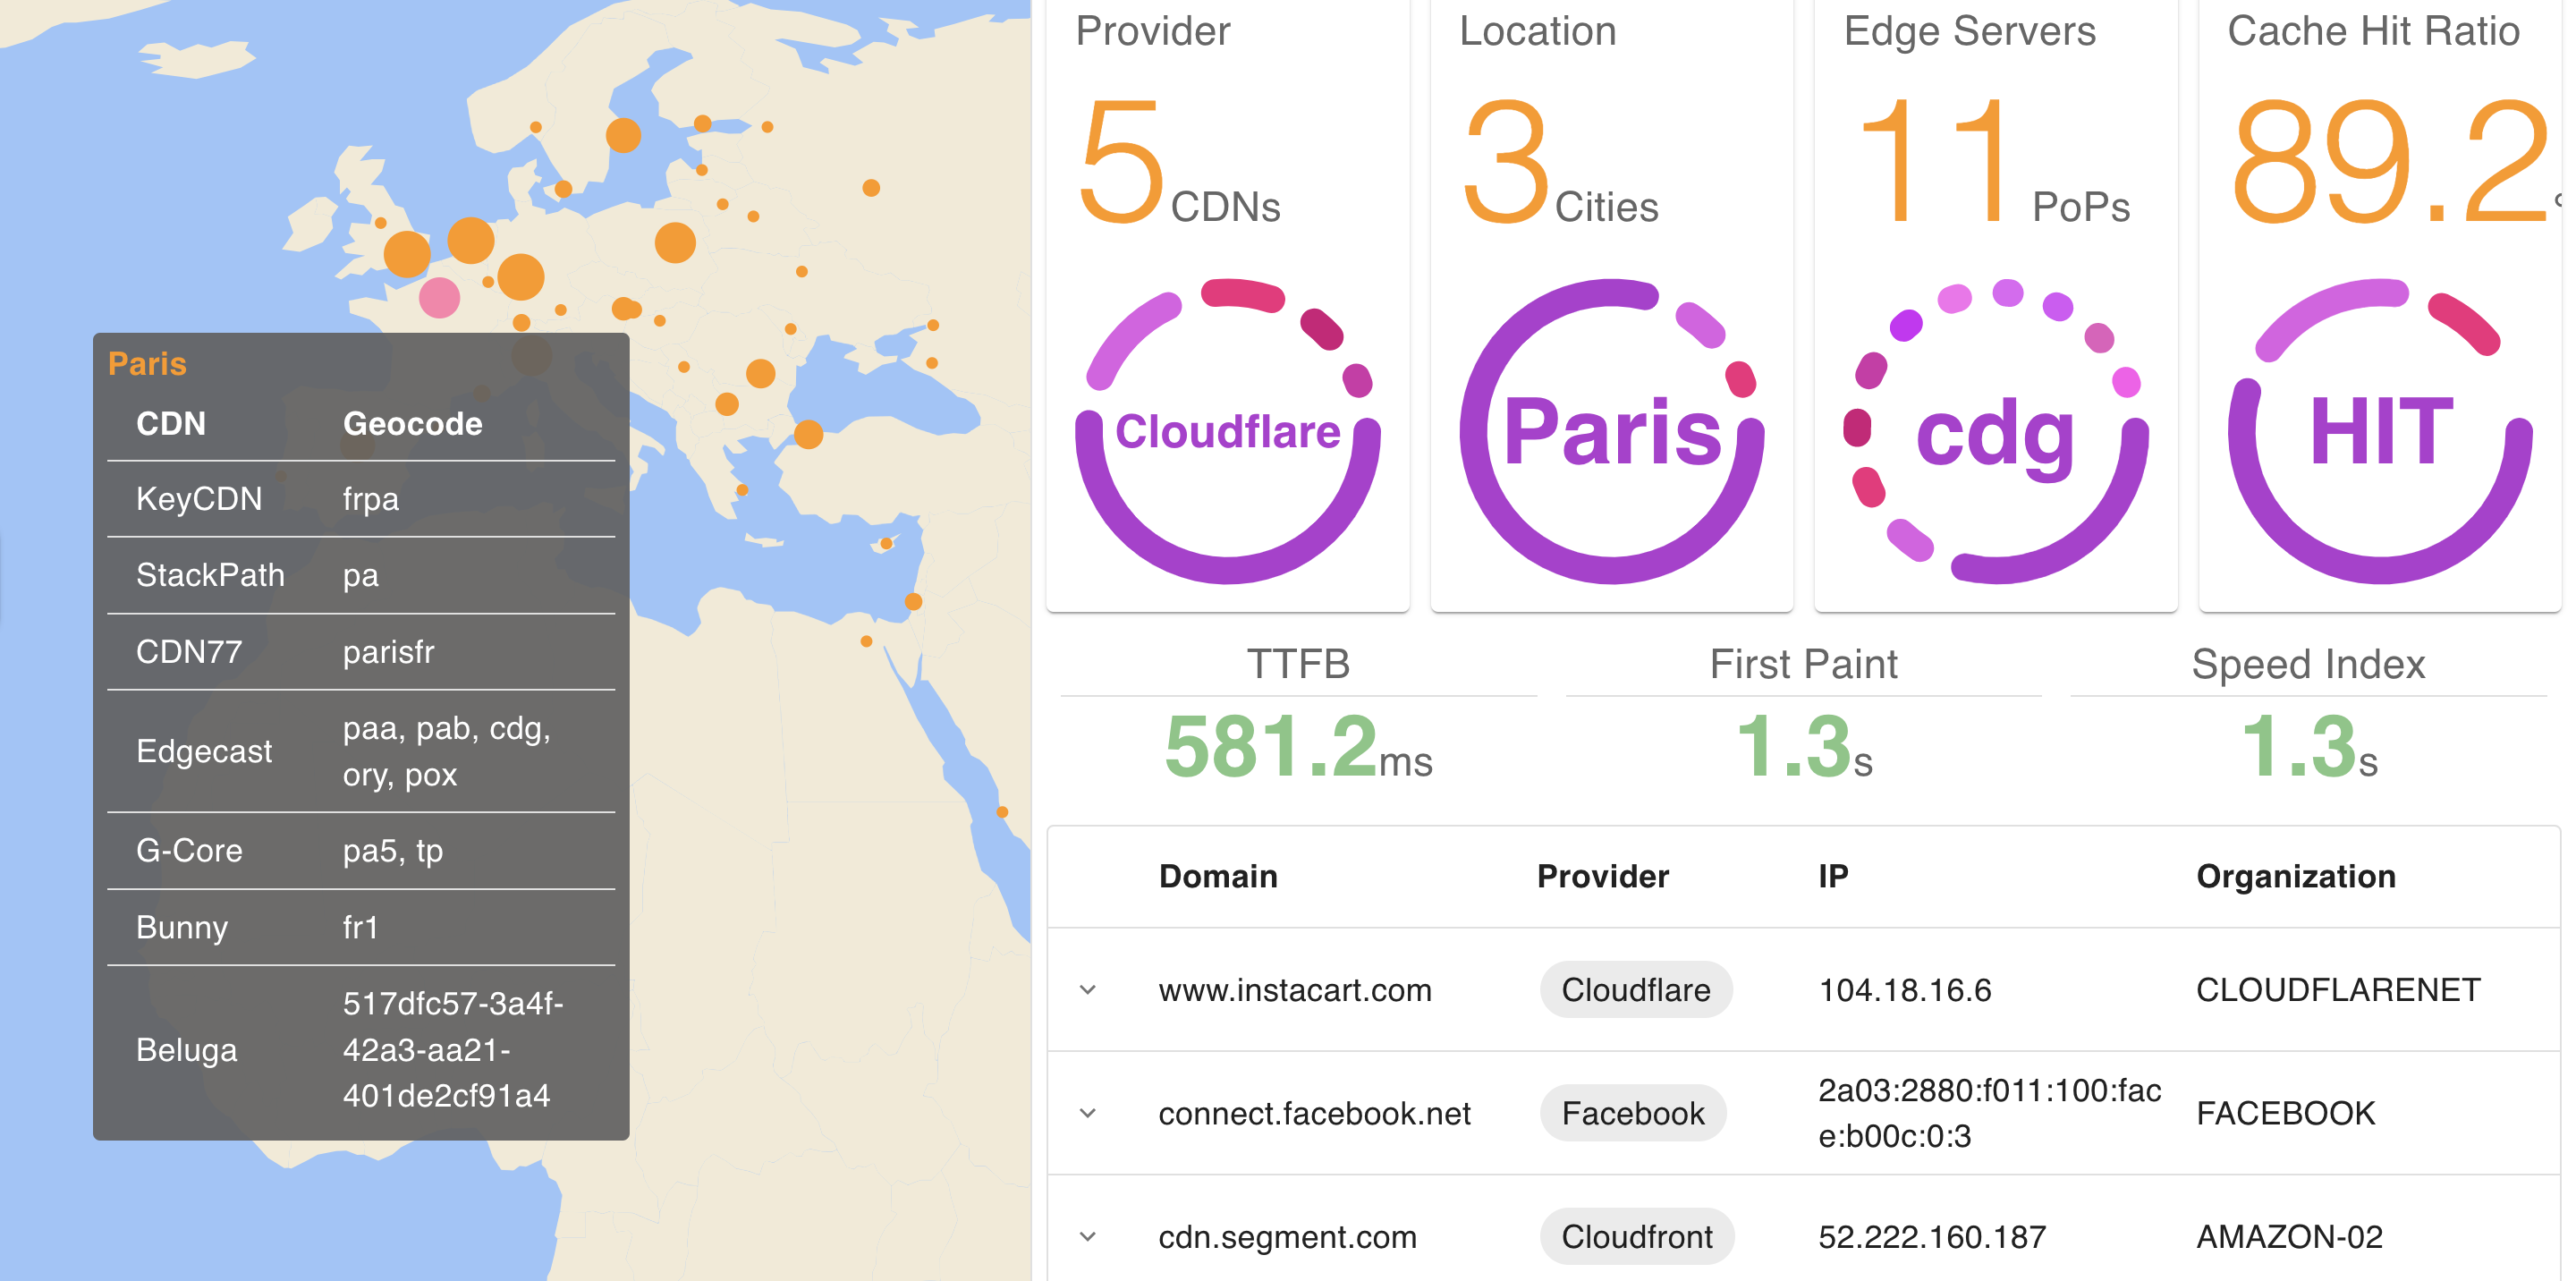Click the large orange marker over Poland
The image size is (2576, 1281).
[x=675, y=243]
